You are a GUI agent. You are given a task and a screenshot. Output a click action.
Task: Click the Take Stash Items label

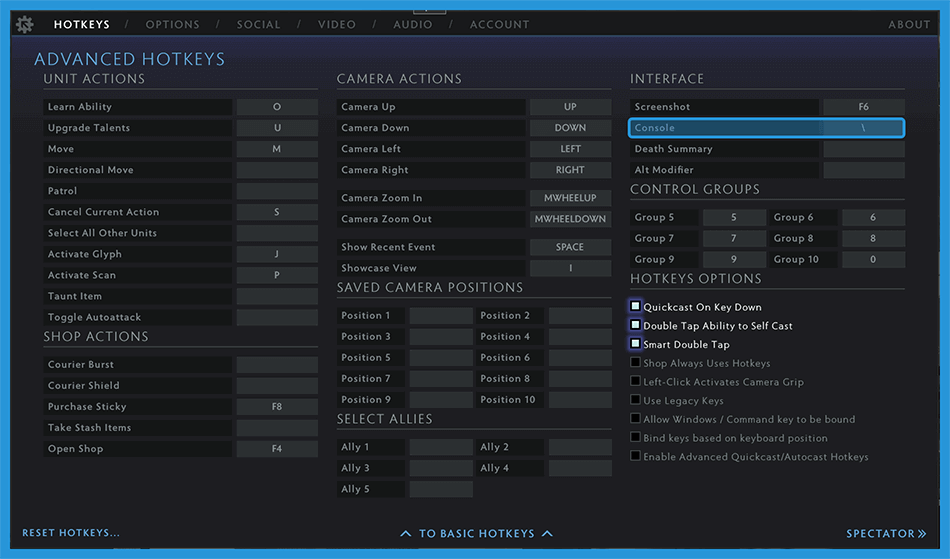[90, 428]
